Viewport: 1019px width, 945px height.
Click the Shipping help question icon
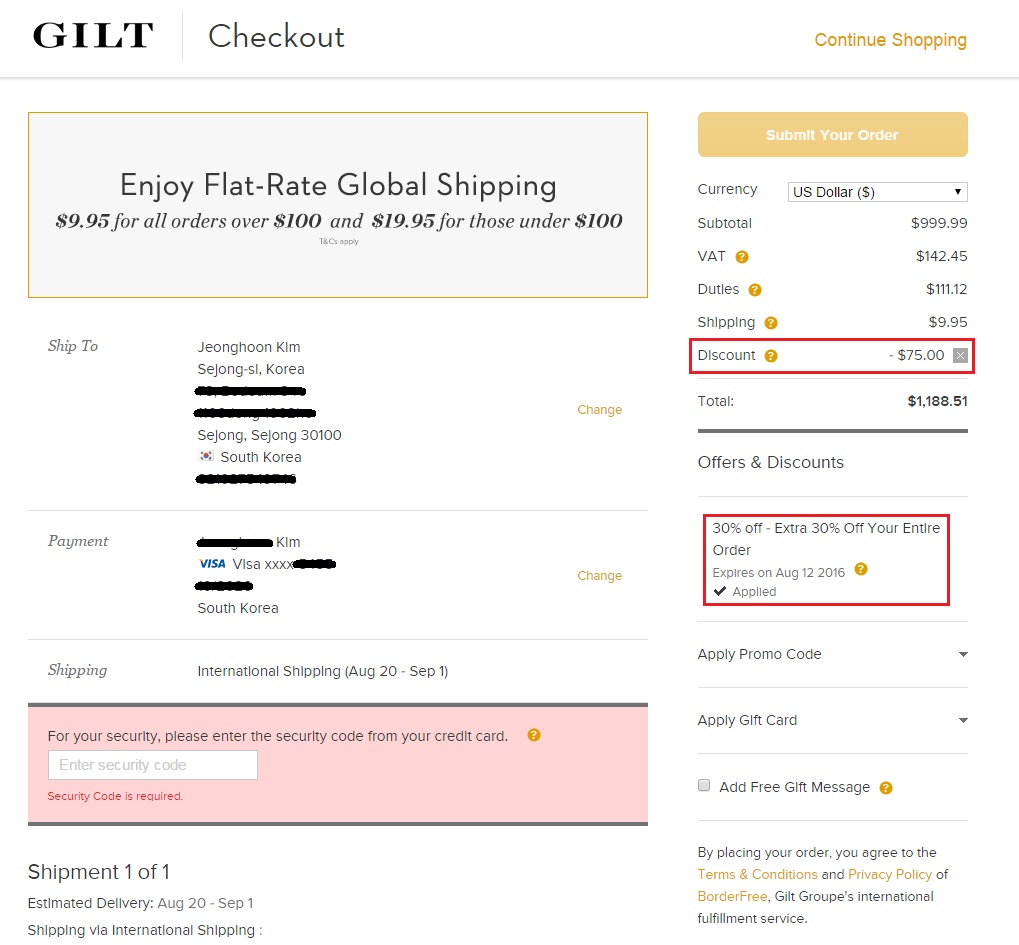point(771,323)
